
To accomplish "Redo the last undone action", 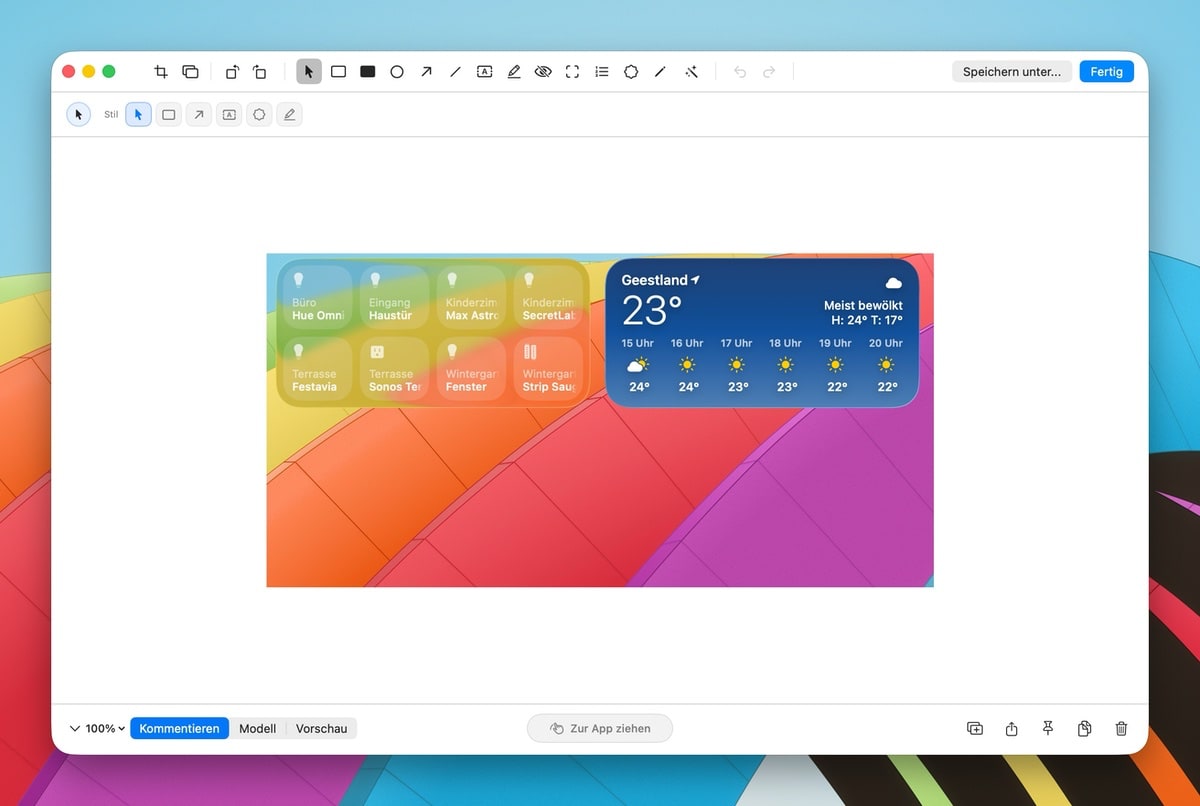I will point(769,72).
